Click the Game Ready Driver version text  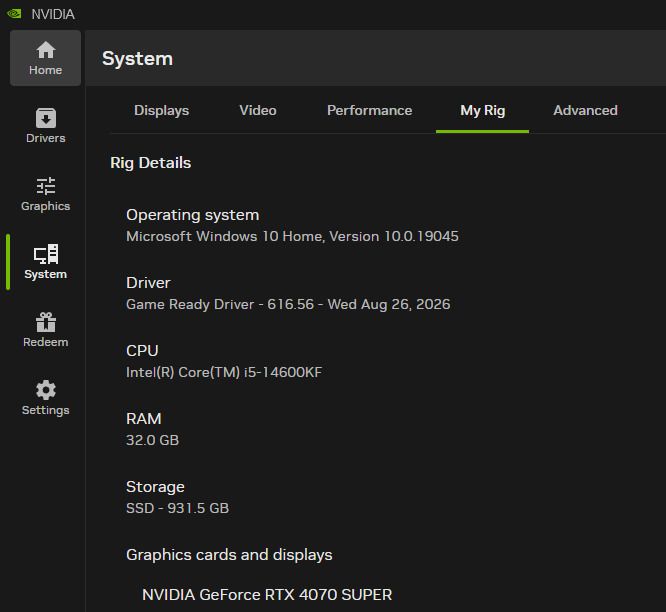pos(288,304)
